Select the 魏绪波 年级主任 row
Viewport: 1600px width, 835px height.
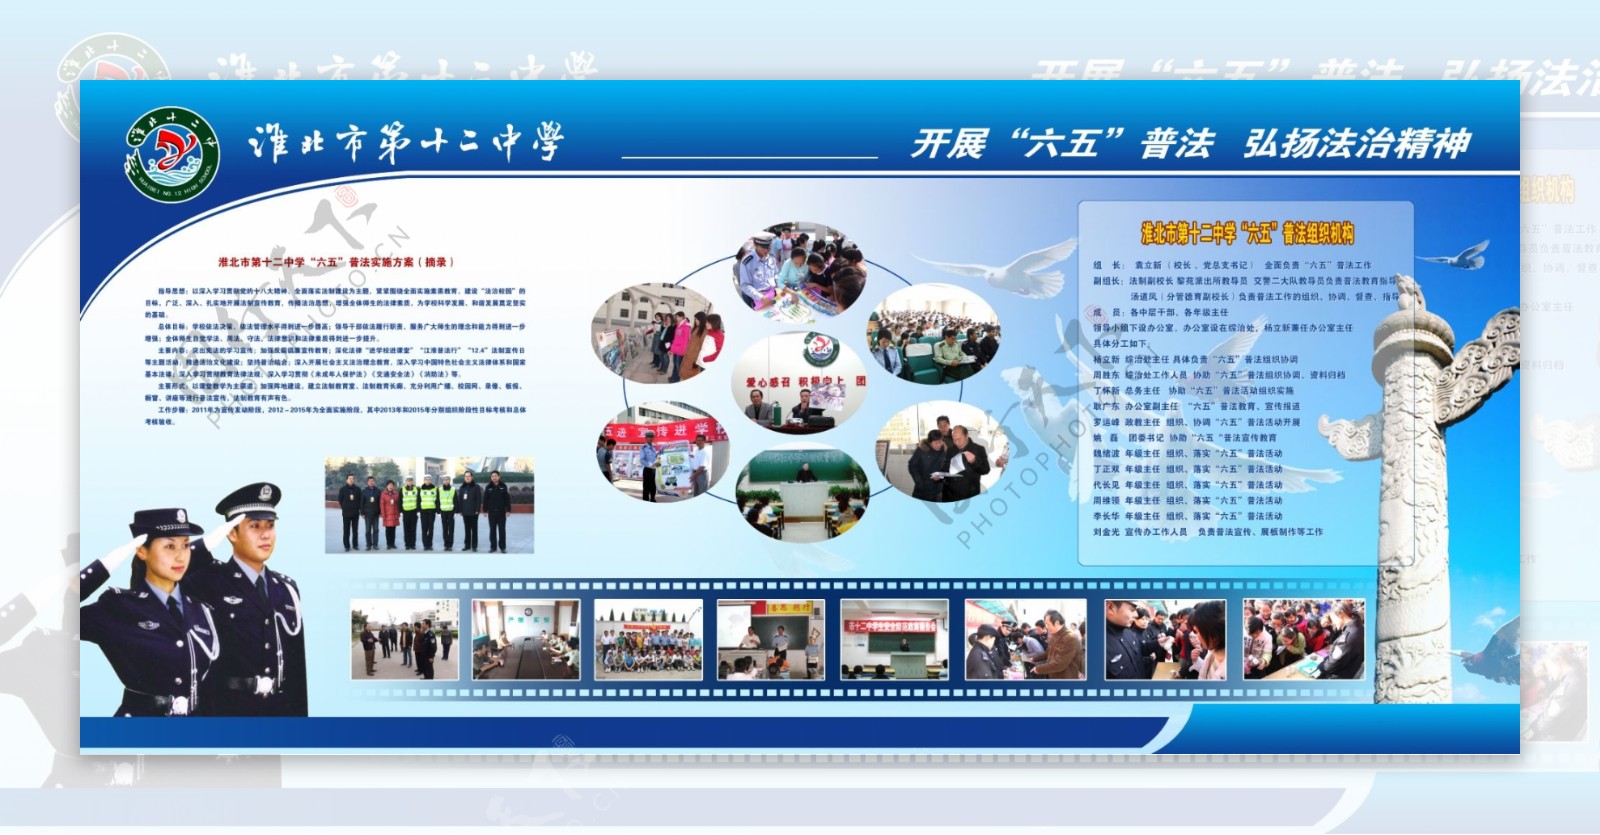click(x=1187, y=454)
